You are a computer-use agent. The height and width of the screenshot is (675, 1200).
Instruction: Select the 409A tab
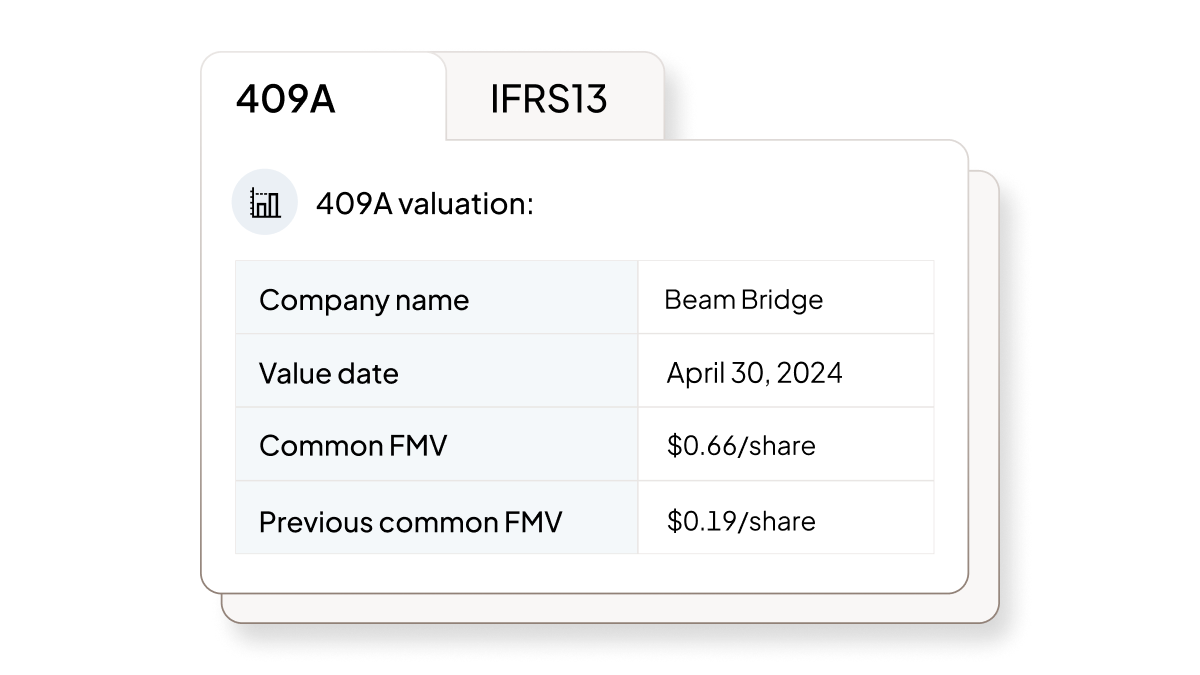(x=283, y=97)
